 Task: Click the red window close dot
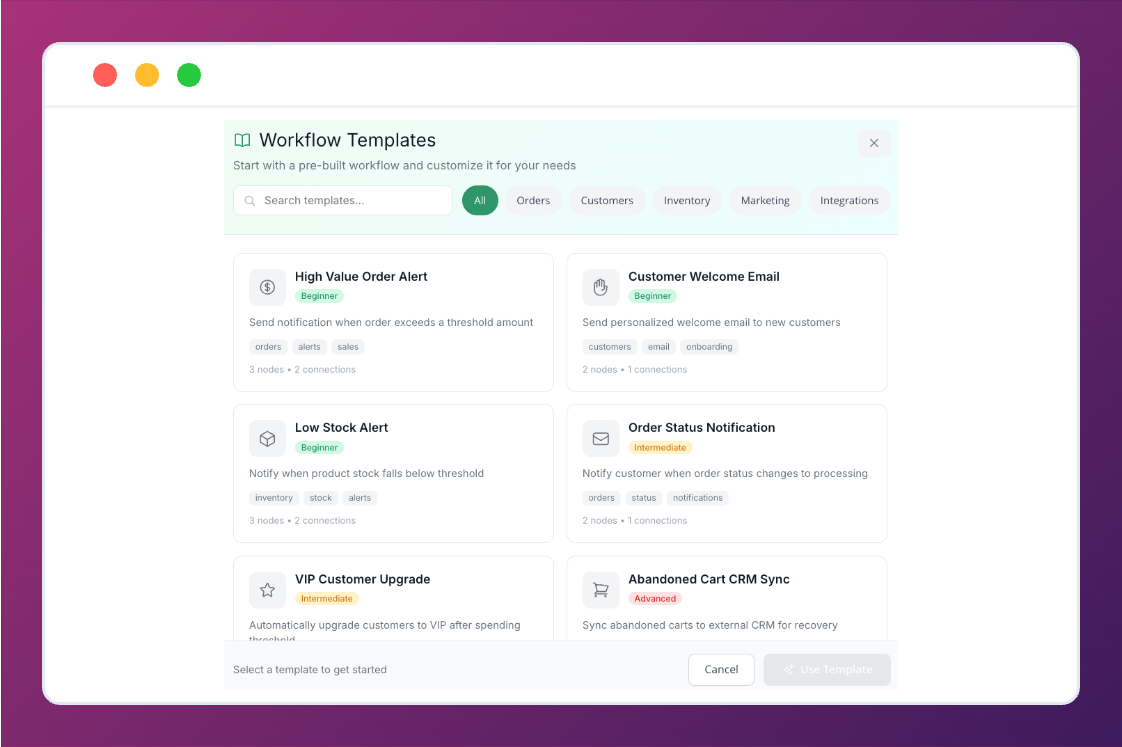click(x=105, y=75)
